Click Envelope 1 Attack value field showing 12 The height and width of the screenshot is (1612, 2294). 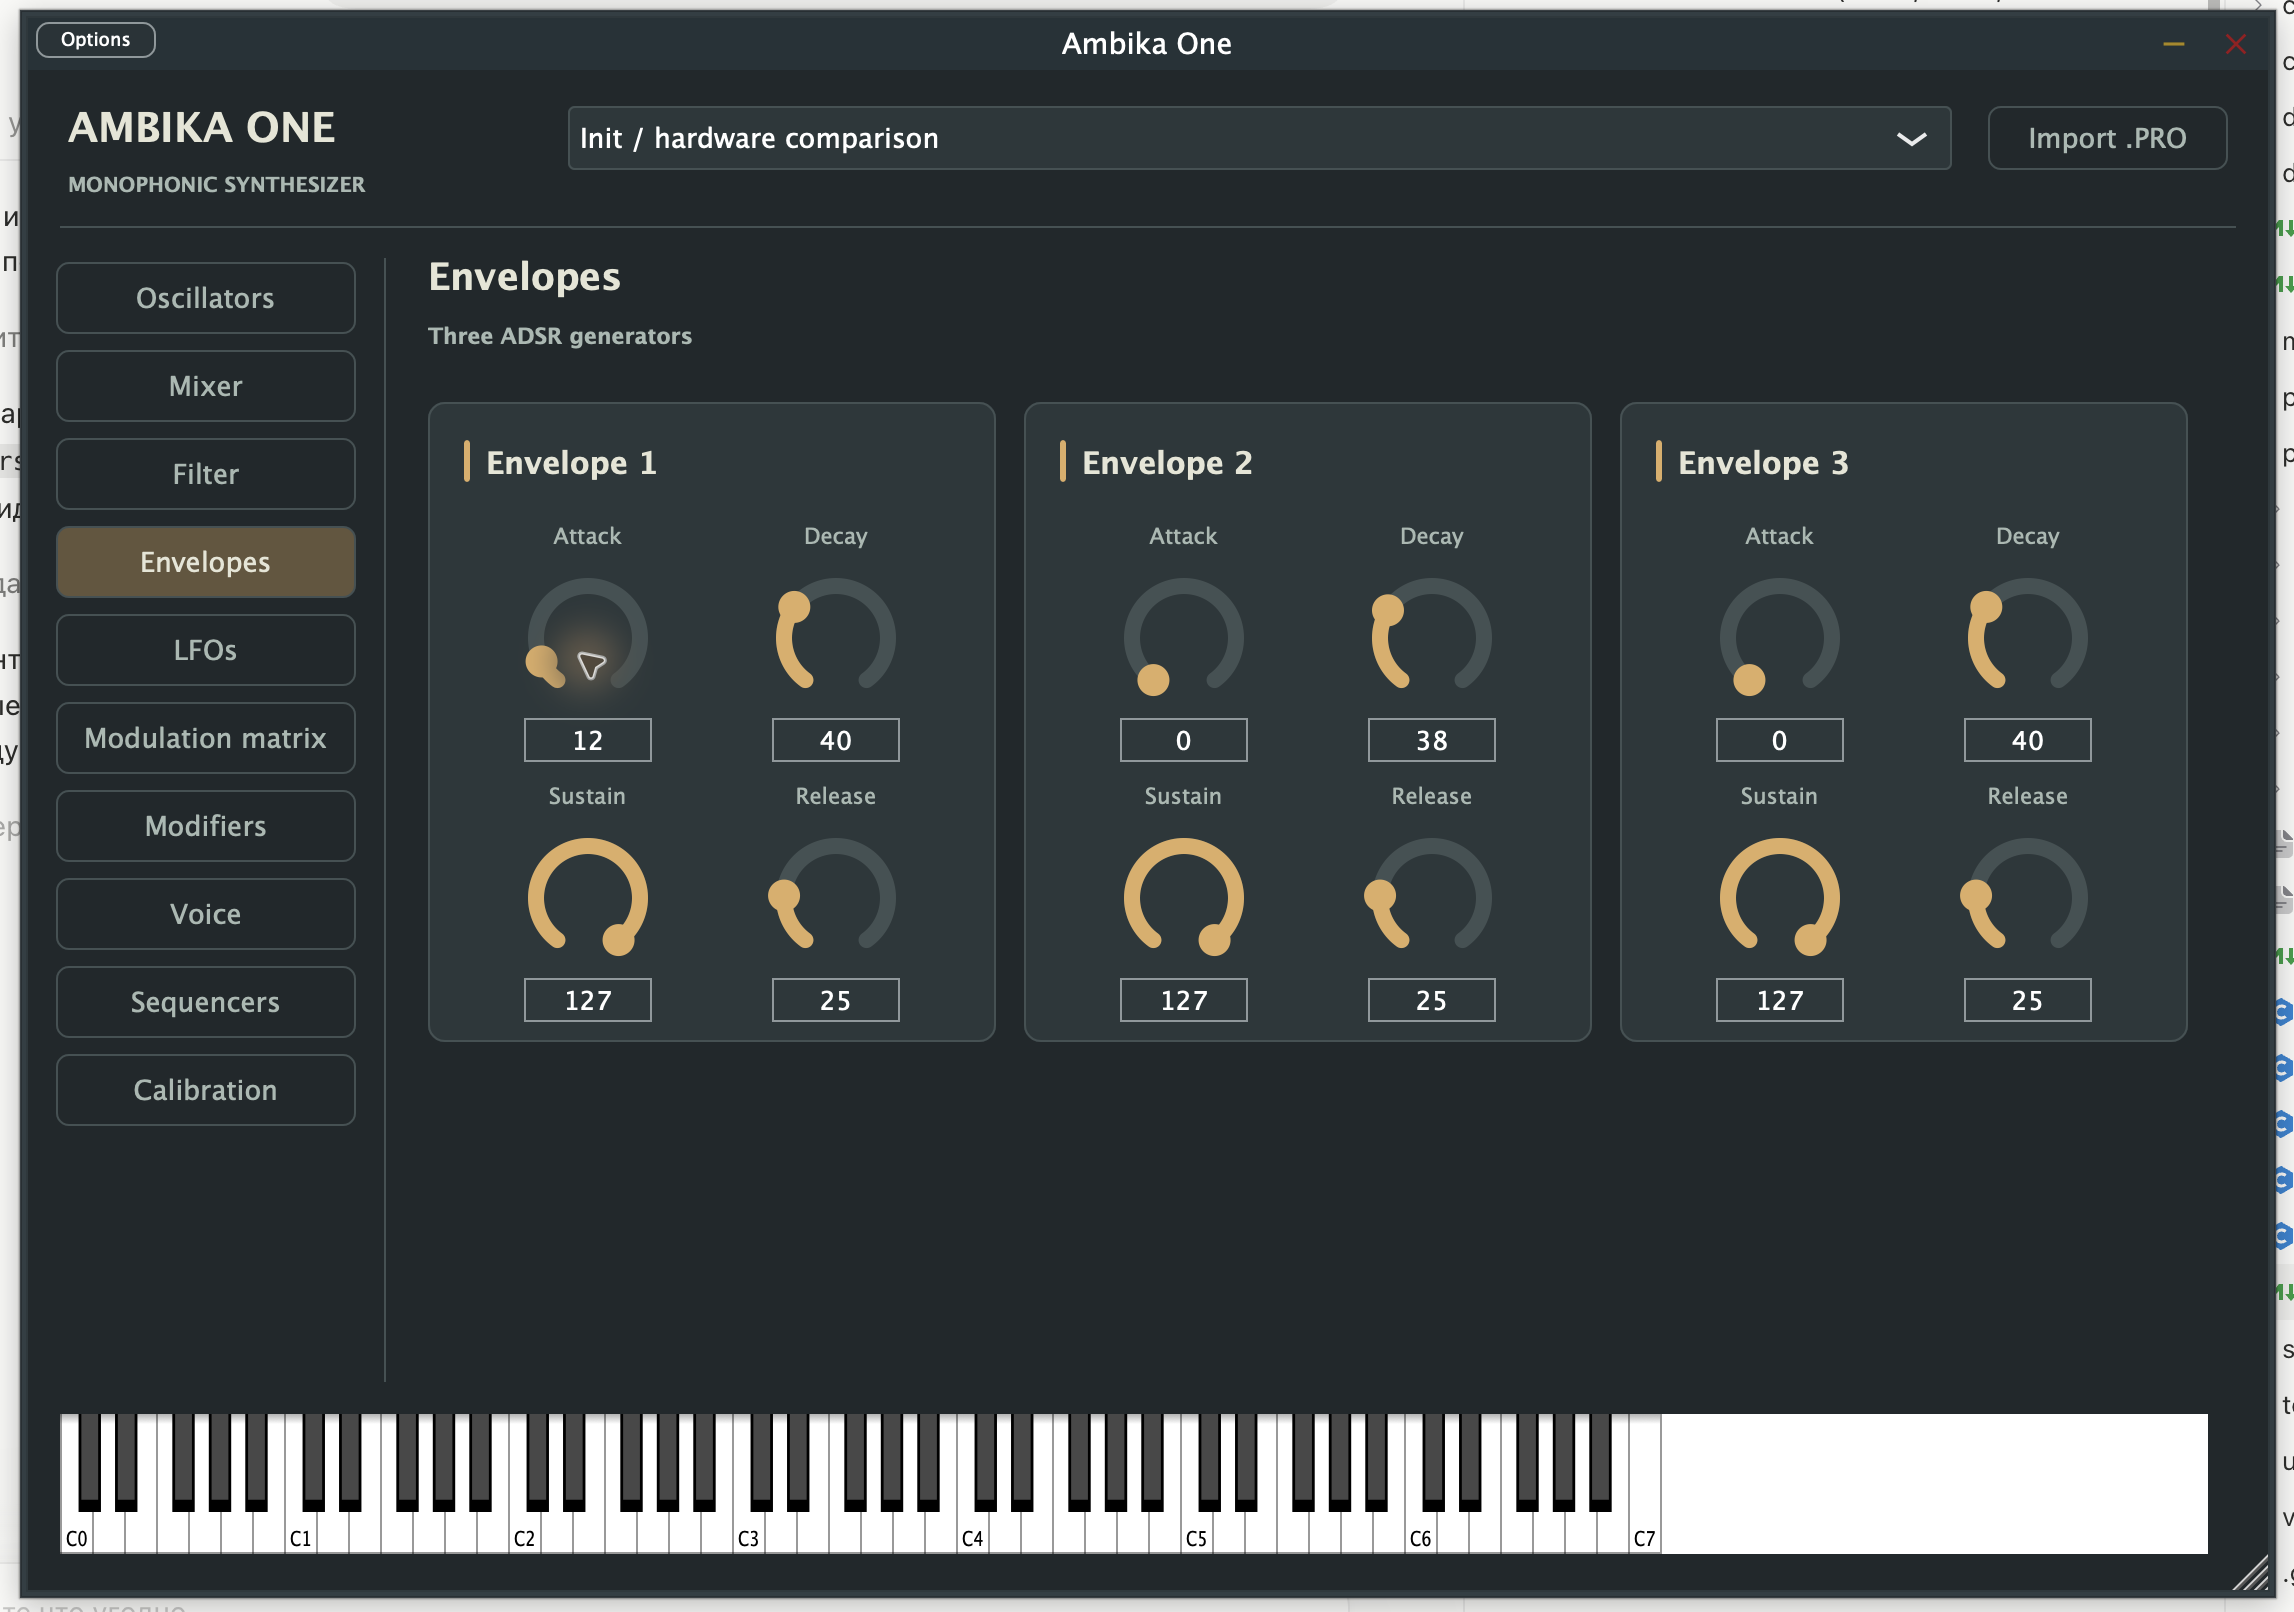pos(588,740)
